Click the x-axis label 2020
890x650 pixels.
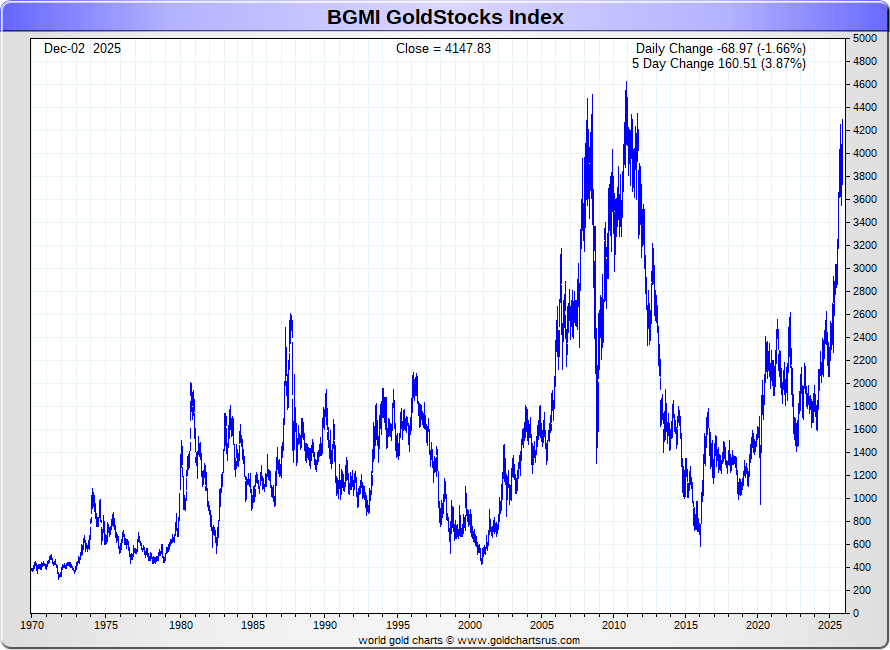(x=758, y=626)
